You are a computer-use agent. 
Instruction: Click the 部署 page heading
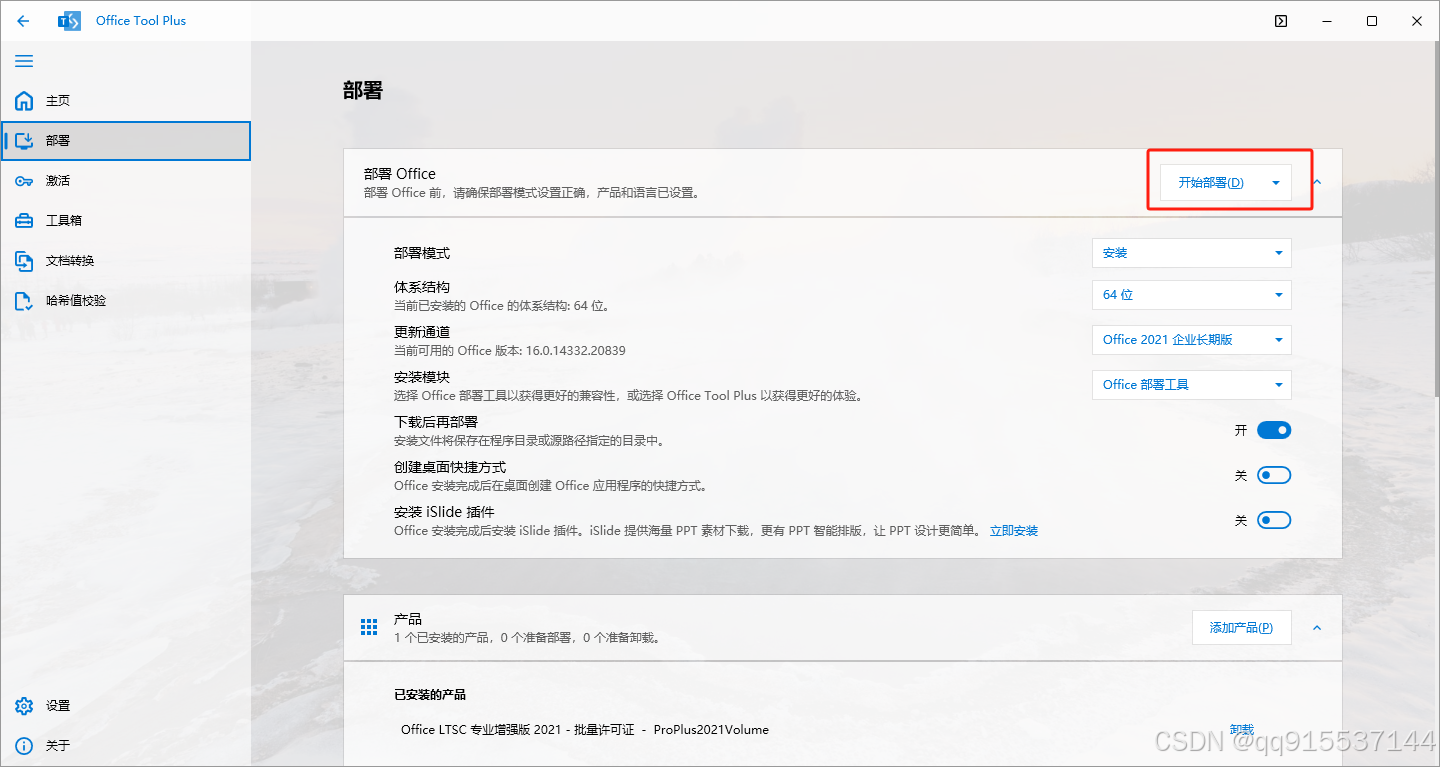coord(363,91)
